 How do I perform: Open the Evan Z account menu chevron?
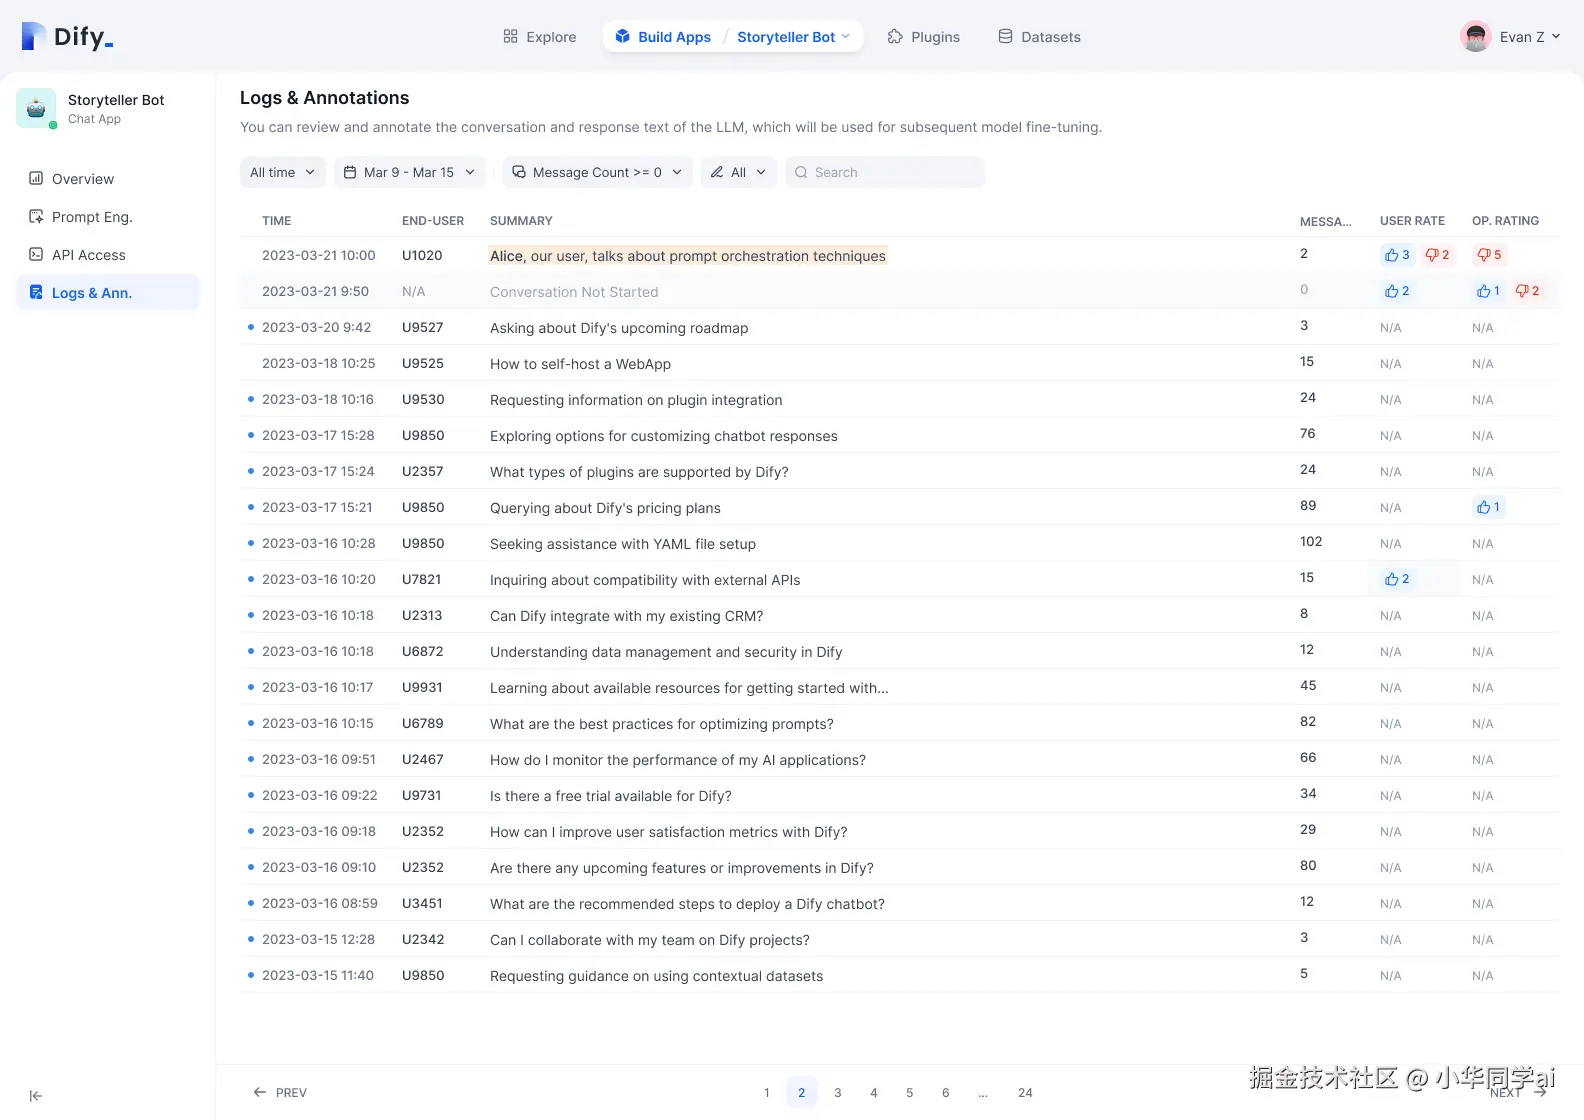1556,36
